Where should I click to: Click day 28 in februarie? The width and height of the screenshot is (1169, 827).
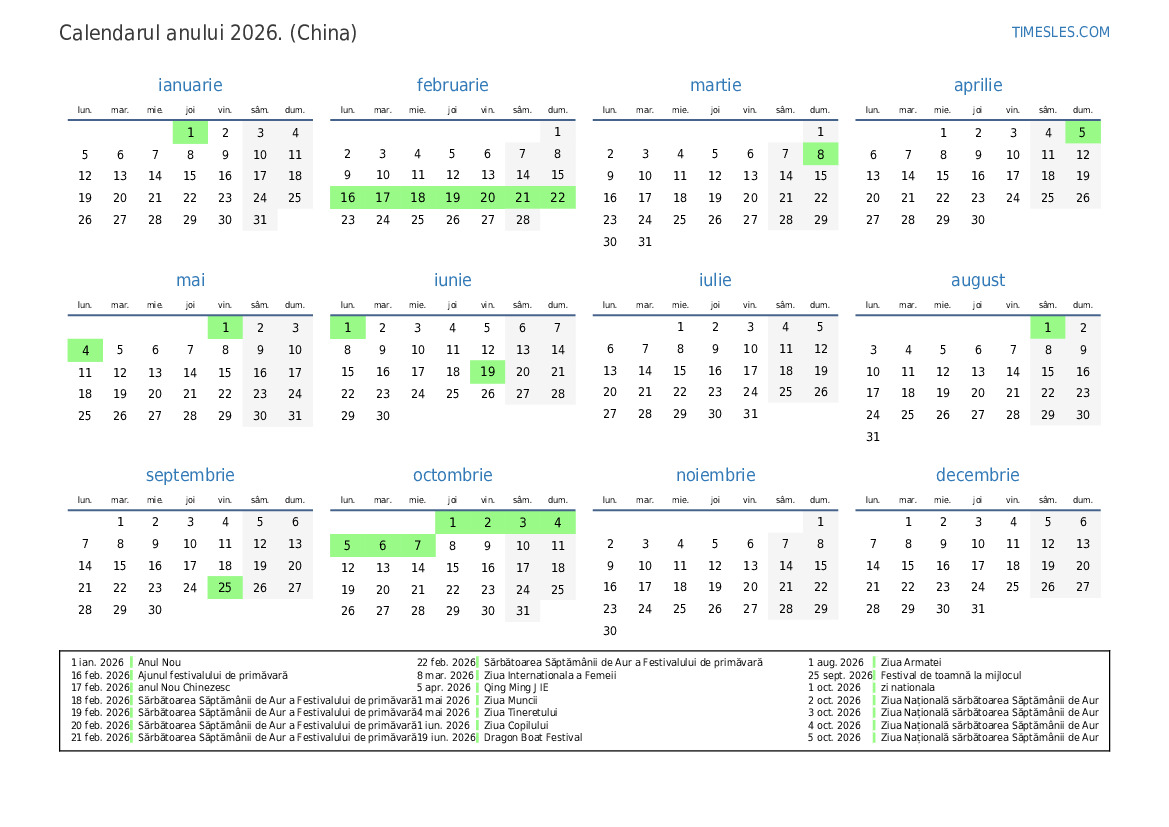523,220
